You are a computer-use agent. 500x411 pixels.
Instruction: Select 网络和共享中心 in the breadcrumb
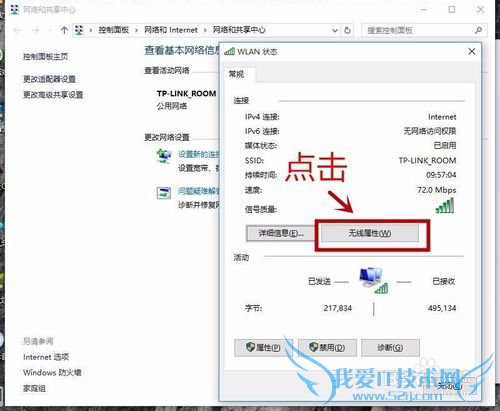239,30
